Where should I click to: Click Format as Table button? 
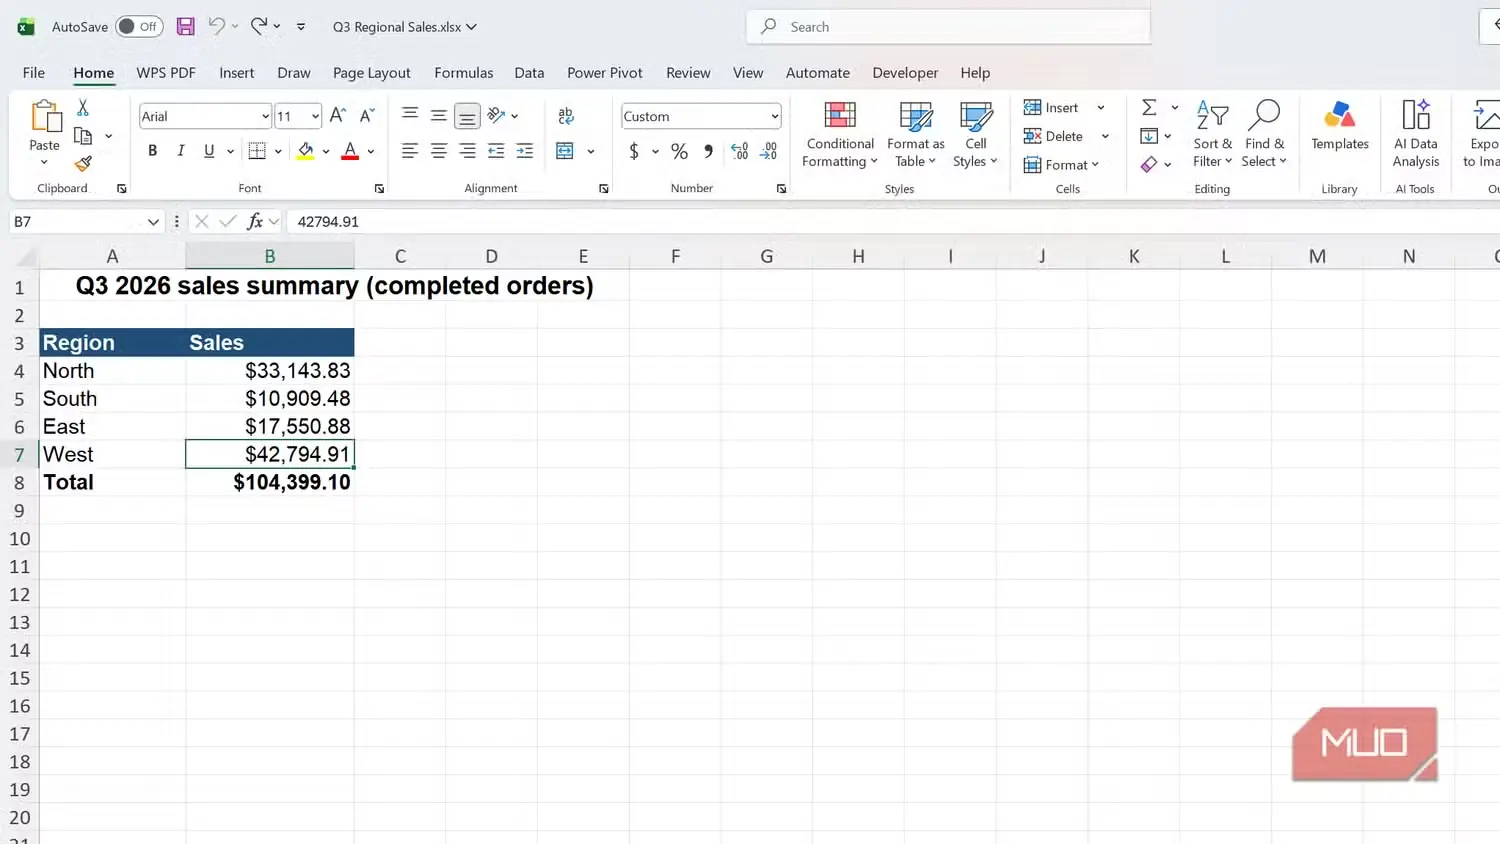(915, 134)
